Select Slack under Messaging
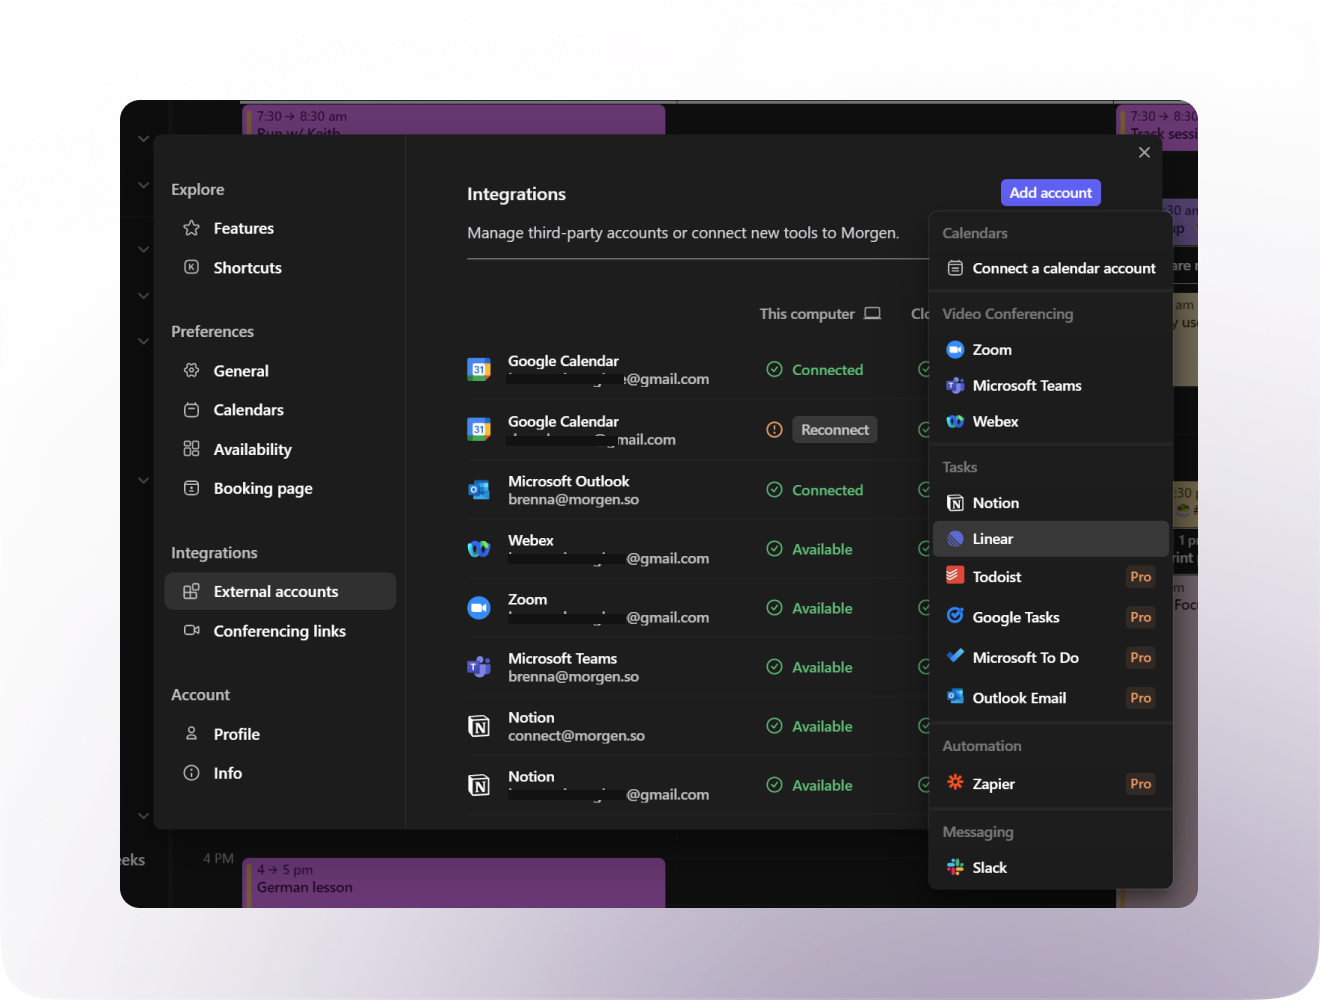 tap(1050, 867)
